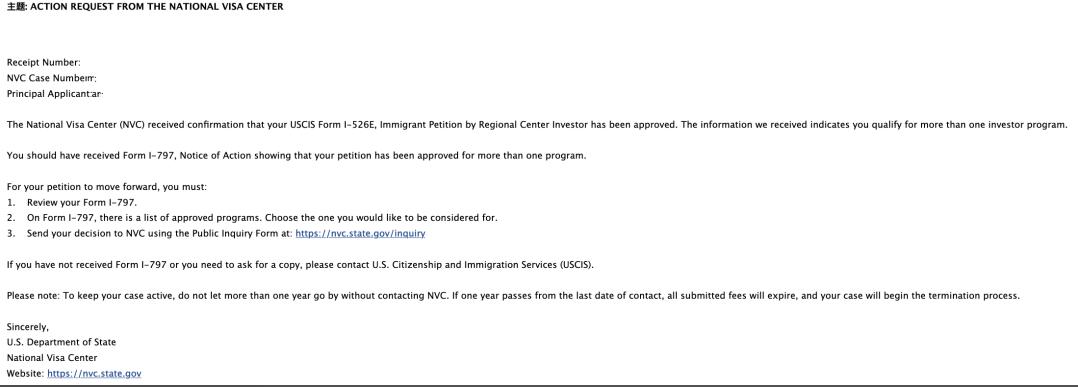Click the Website label before the signature link
The image size is (1078, 387).
(x=25, y=374)
